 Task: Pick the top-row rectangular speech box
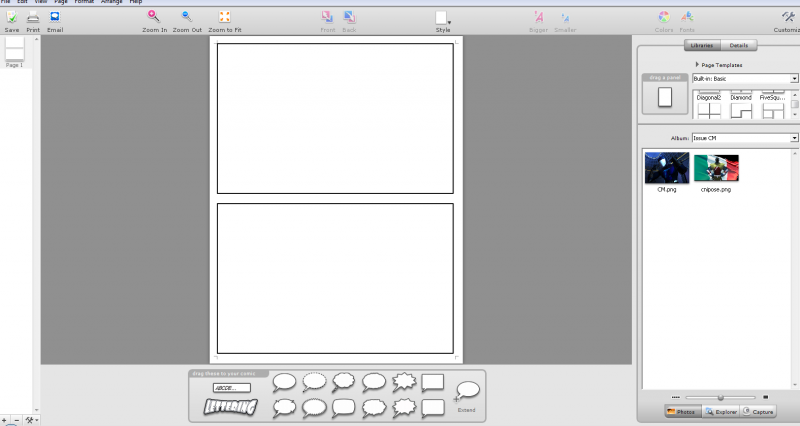tap(433, 383)
